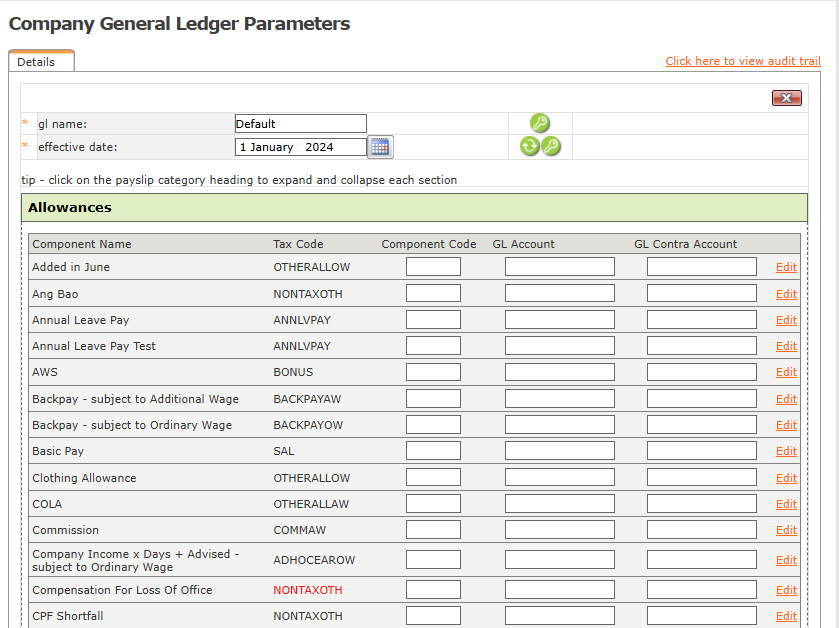Click the green key icon beside gl name
The width and height of the screenshot is (839, 628).
pos(540,123)
